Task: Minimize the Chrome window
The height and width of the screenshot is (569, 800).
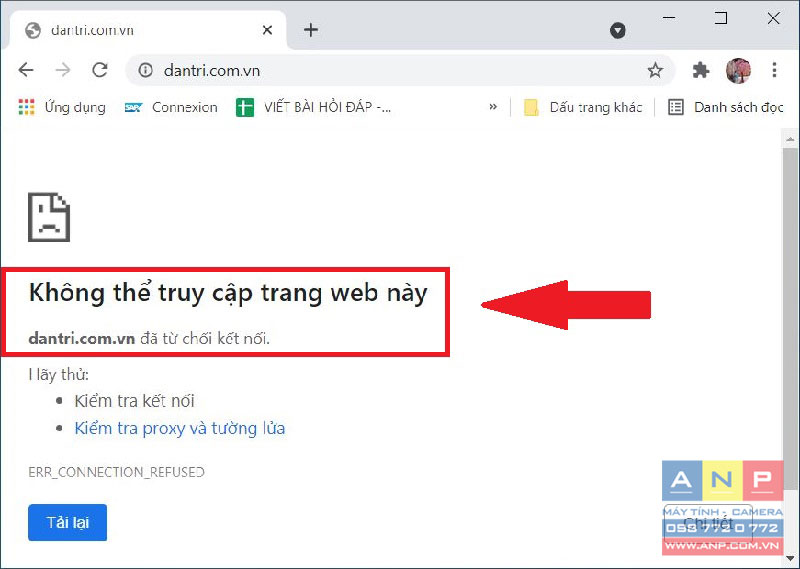Action: [669, 18]
